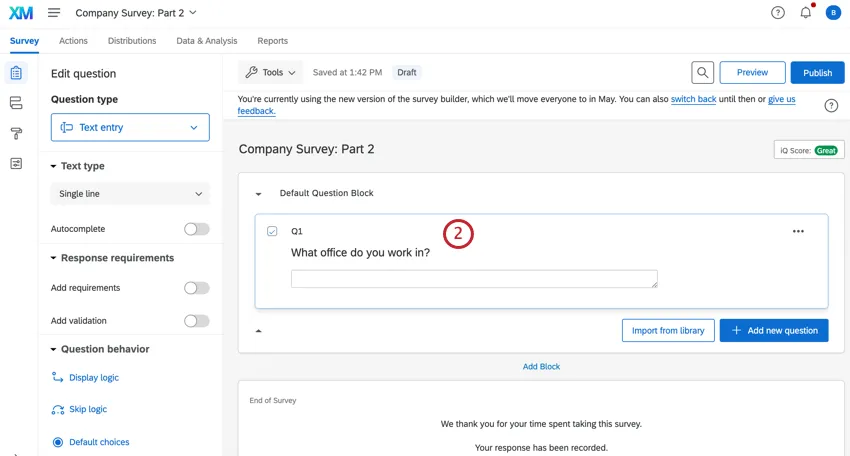Open the Text entry question type dropdown

pyautogui.click(x=130, y=128)
